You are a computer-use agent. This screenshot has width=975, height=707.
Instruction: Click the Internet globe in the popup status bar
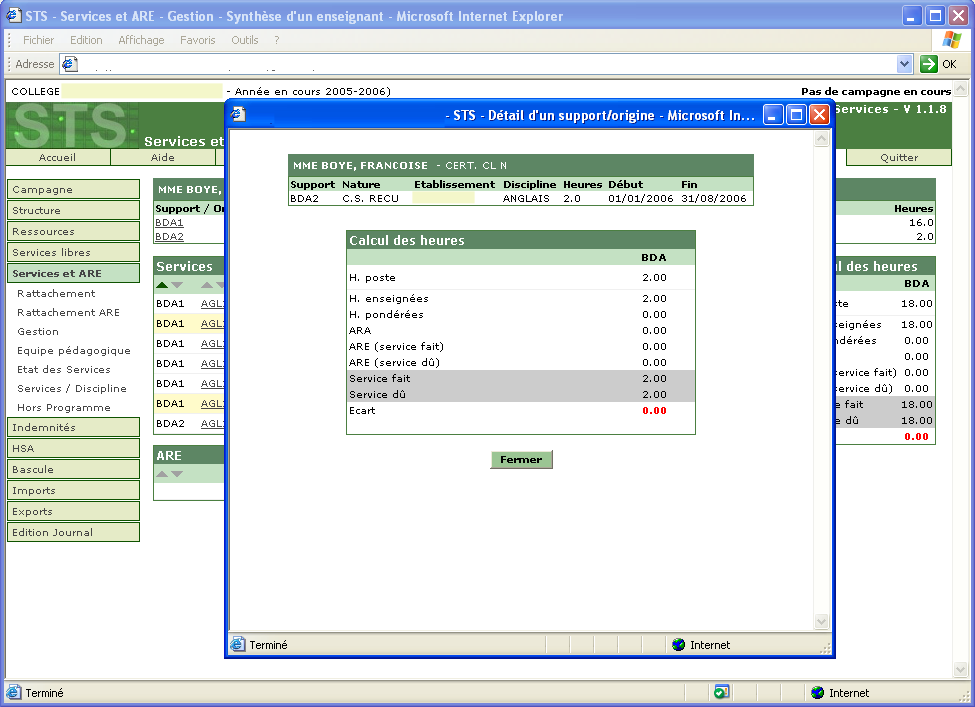[678, 645]
